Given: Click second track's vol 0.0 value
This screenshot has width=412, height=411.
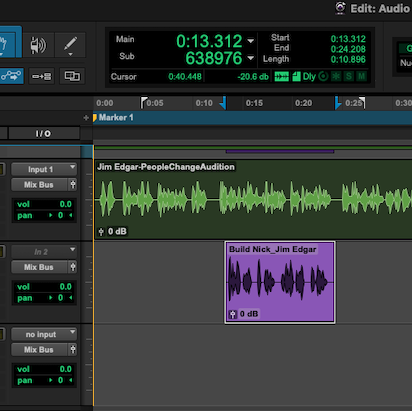Looking at the screenshot, I should tap(65, 287).
